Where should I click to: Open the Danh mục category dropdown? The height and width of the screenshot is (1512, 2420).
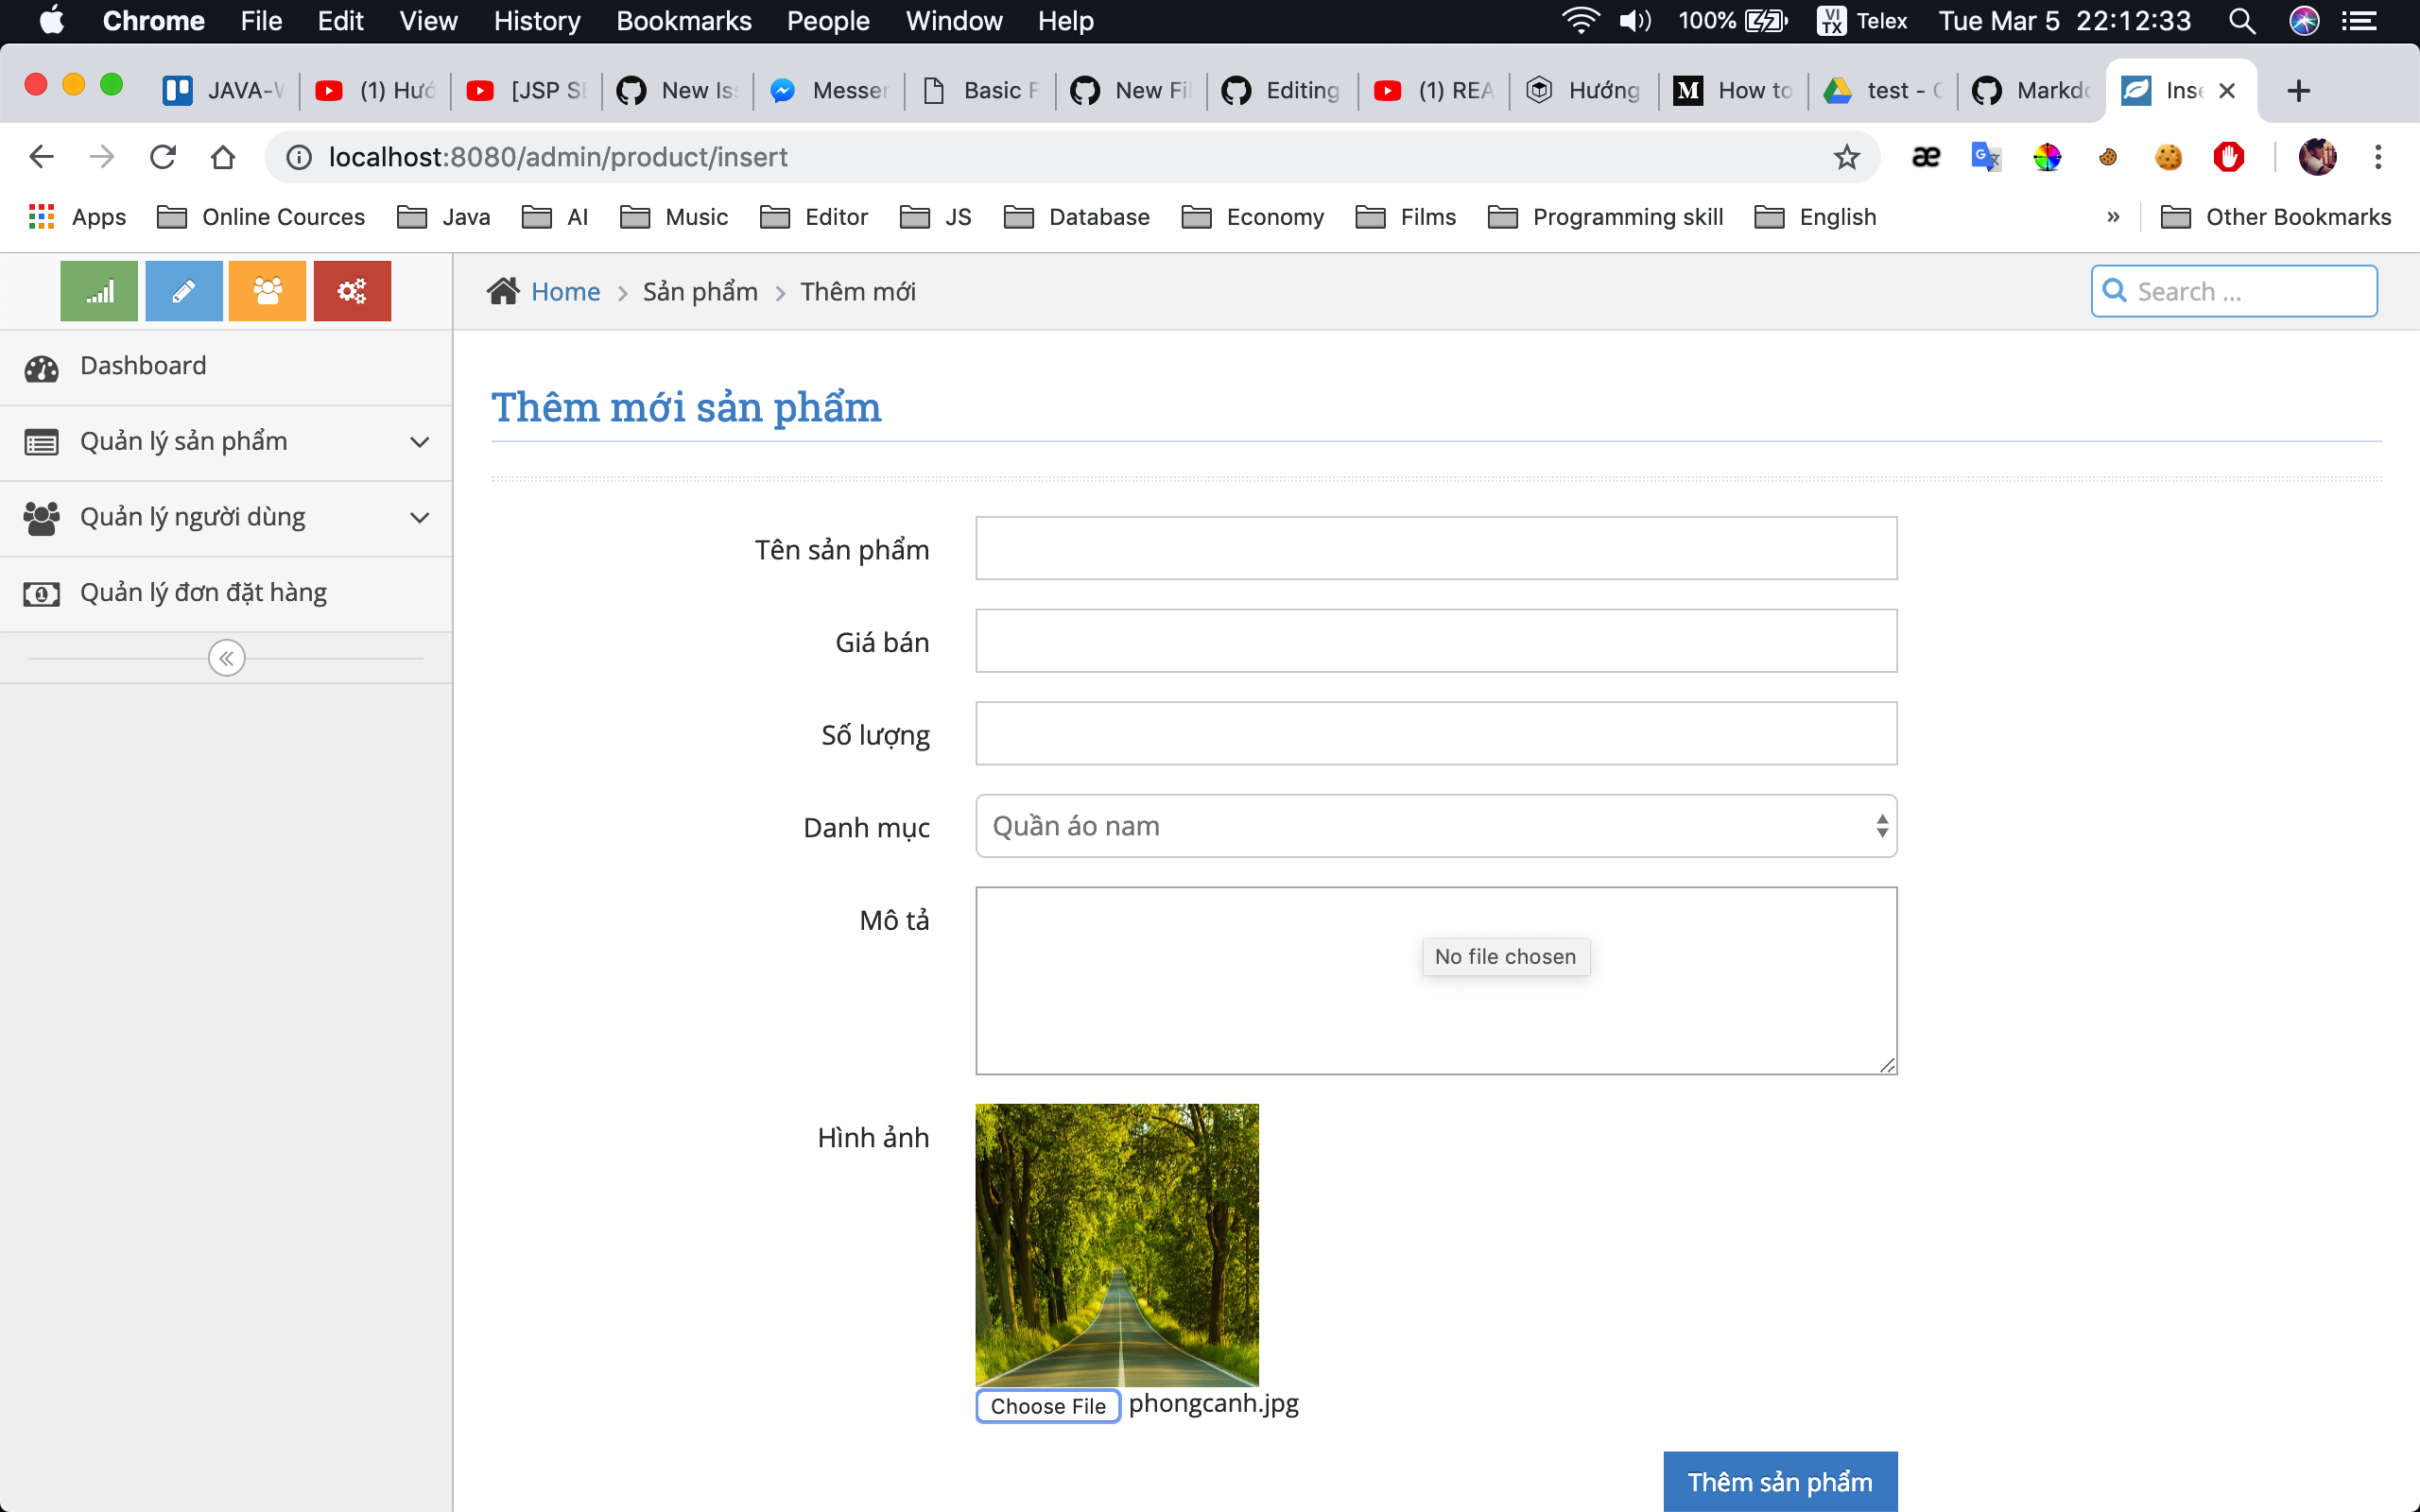point(1434,825)
